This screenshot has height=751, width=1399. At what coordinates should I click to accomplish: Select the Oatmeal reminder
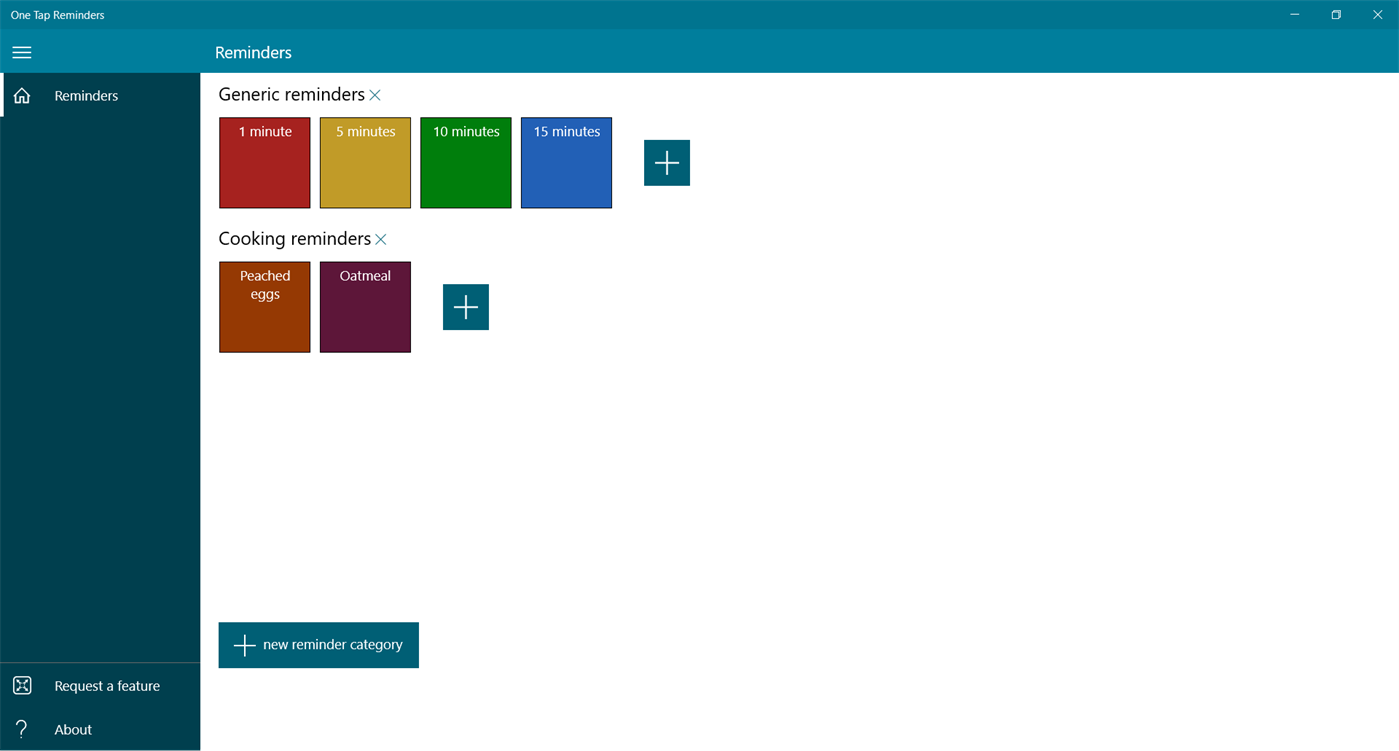coord(365,307)
